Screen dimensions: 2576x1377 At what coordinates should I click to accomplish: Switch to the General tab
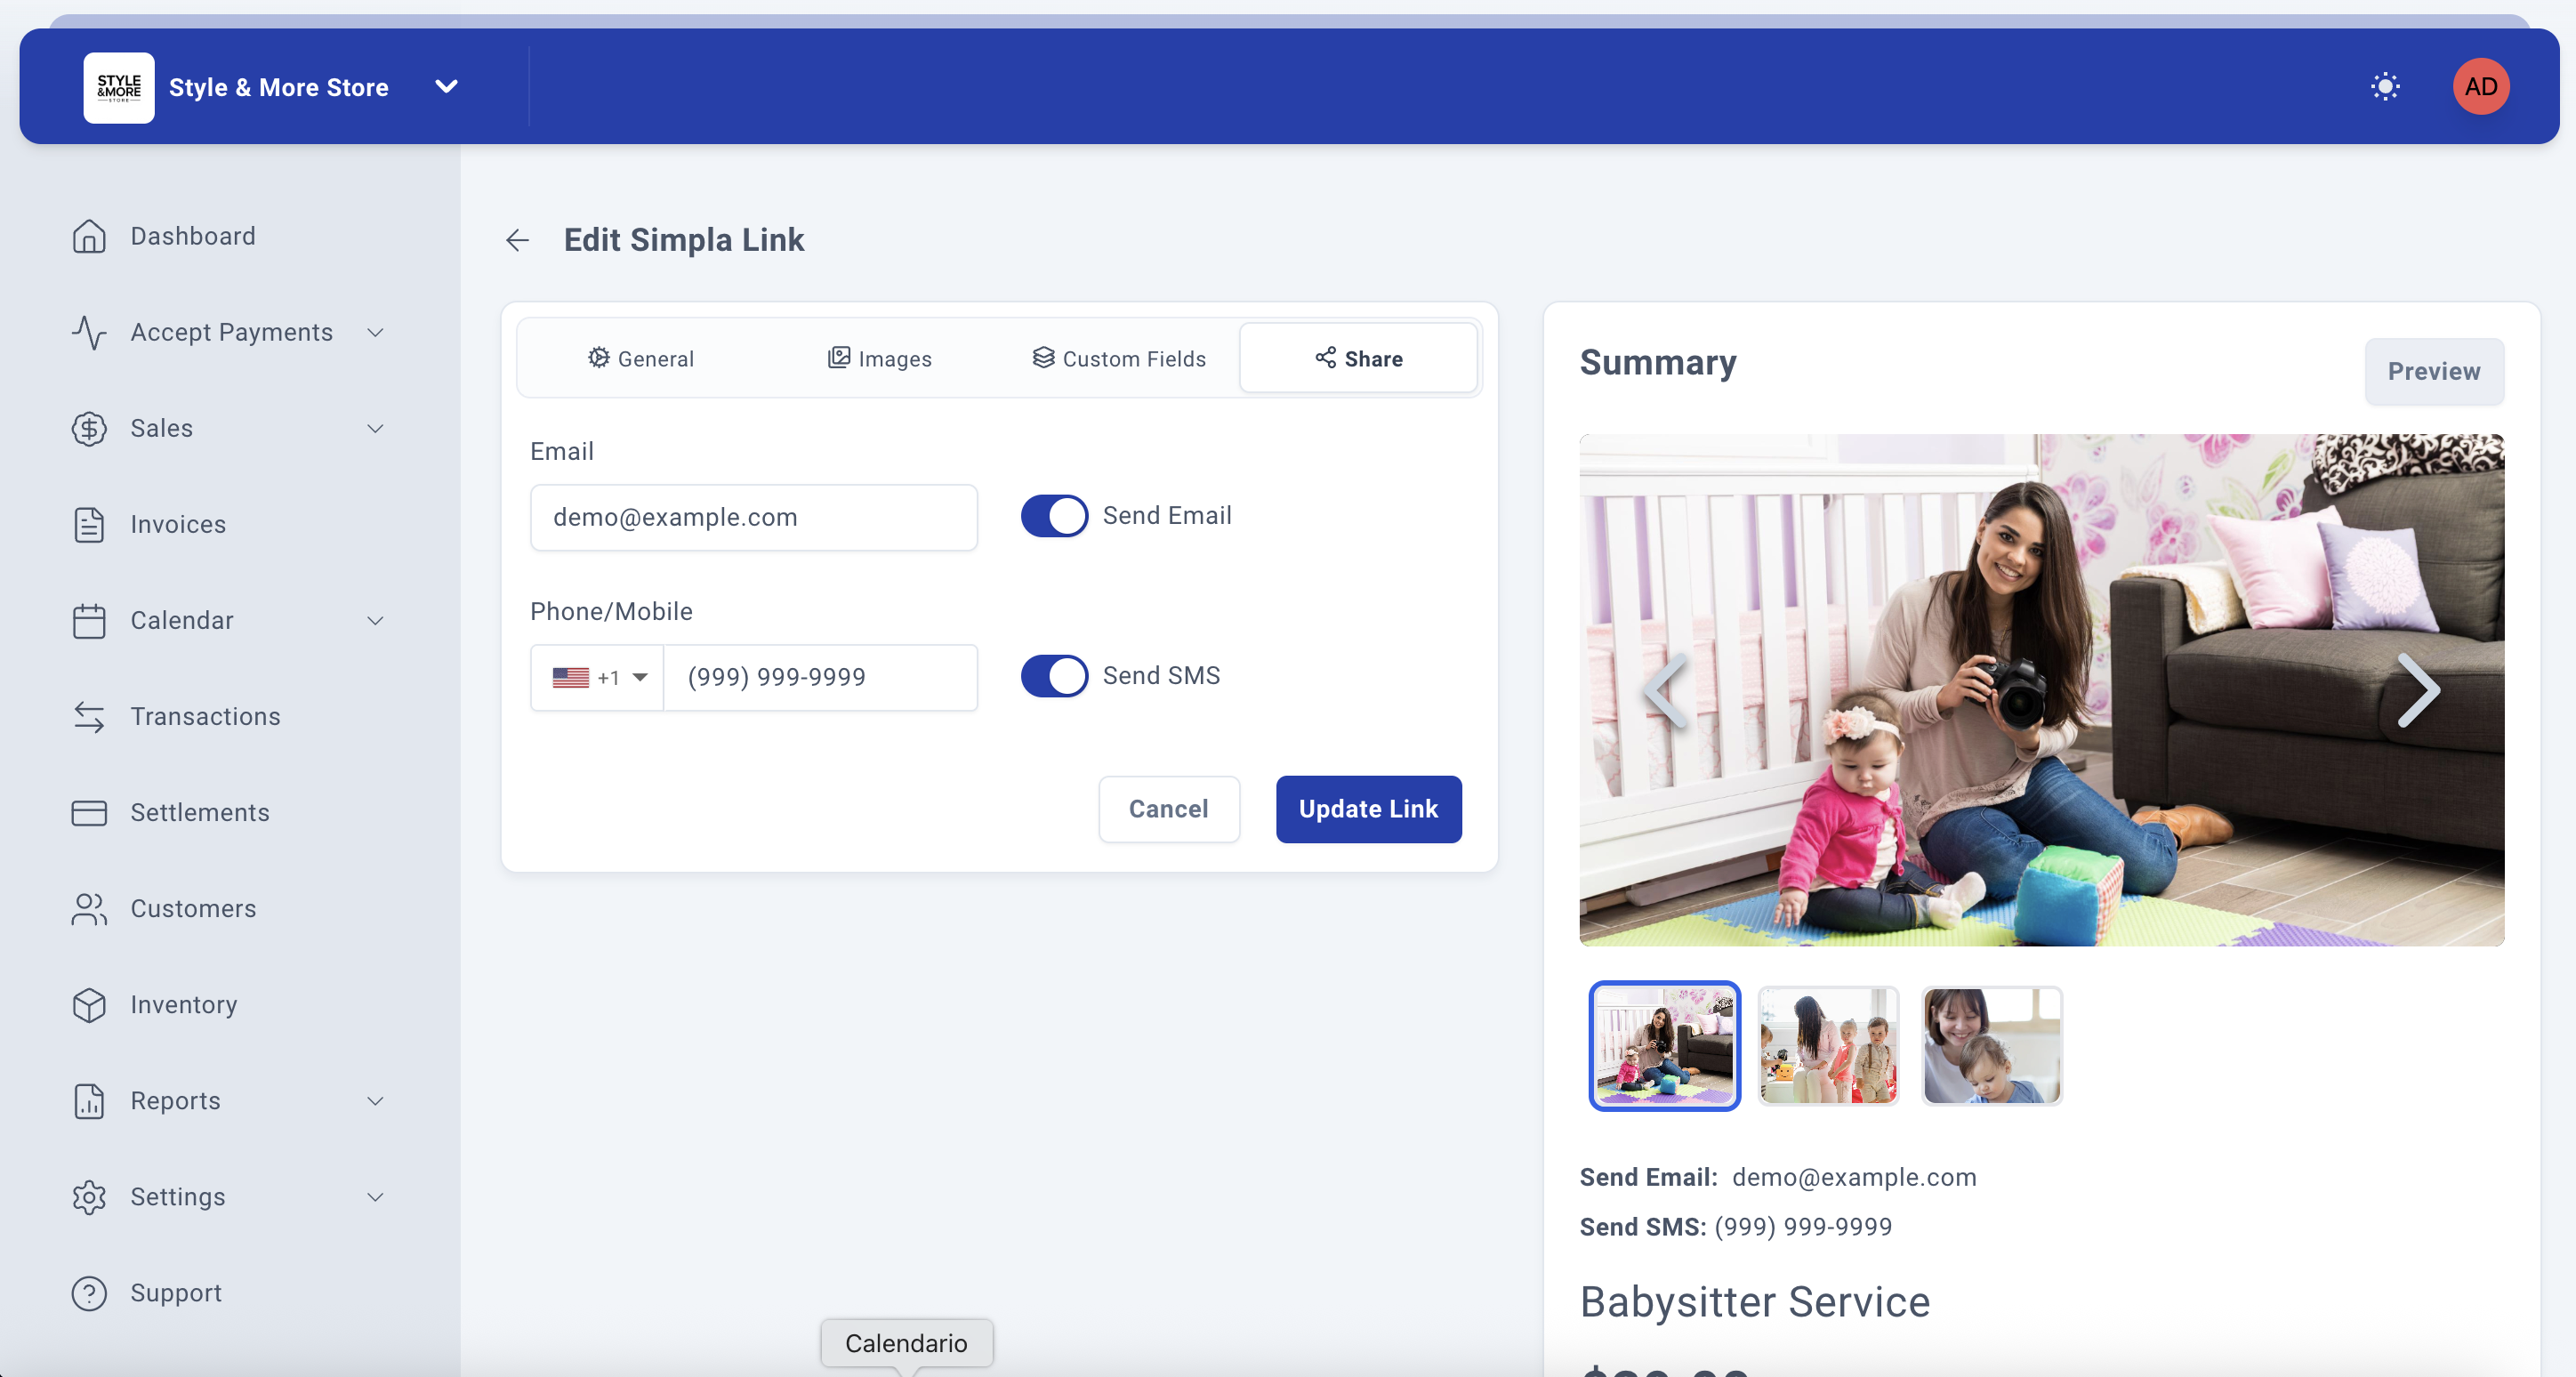(x=640, y=359)
